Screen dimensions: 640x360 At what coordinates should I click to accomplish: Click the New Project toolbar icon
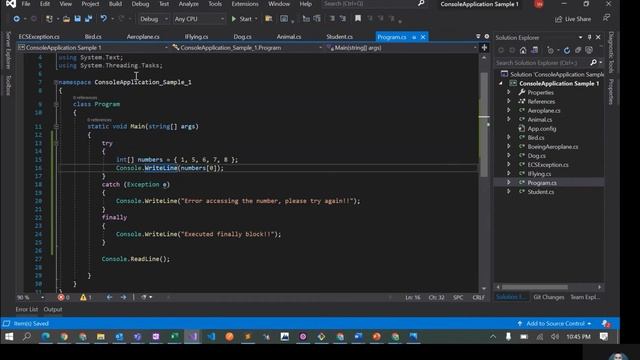pos(49,19)
